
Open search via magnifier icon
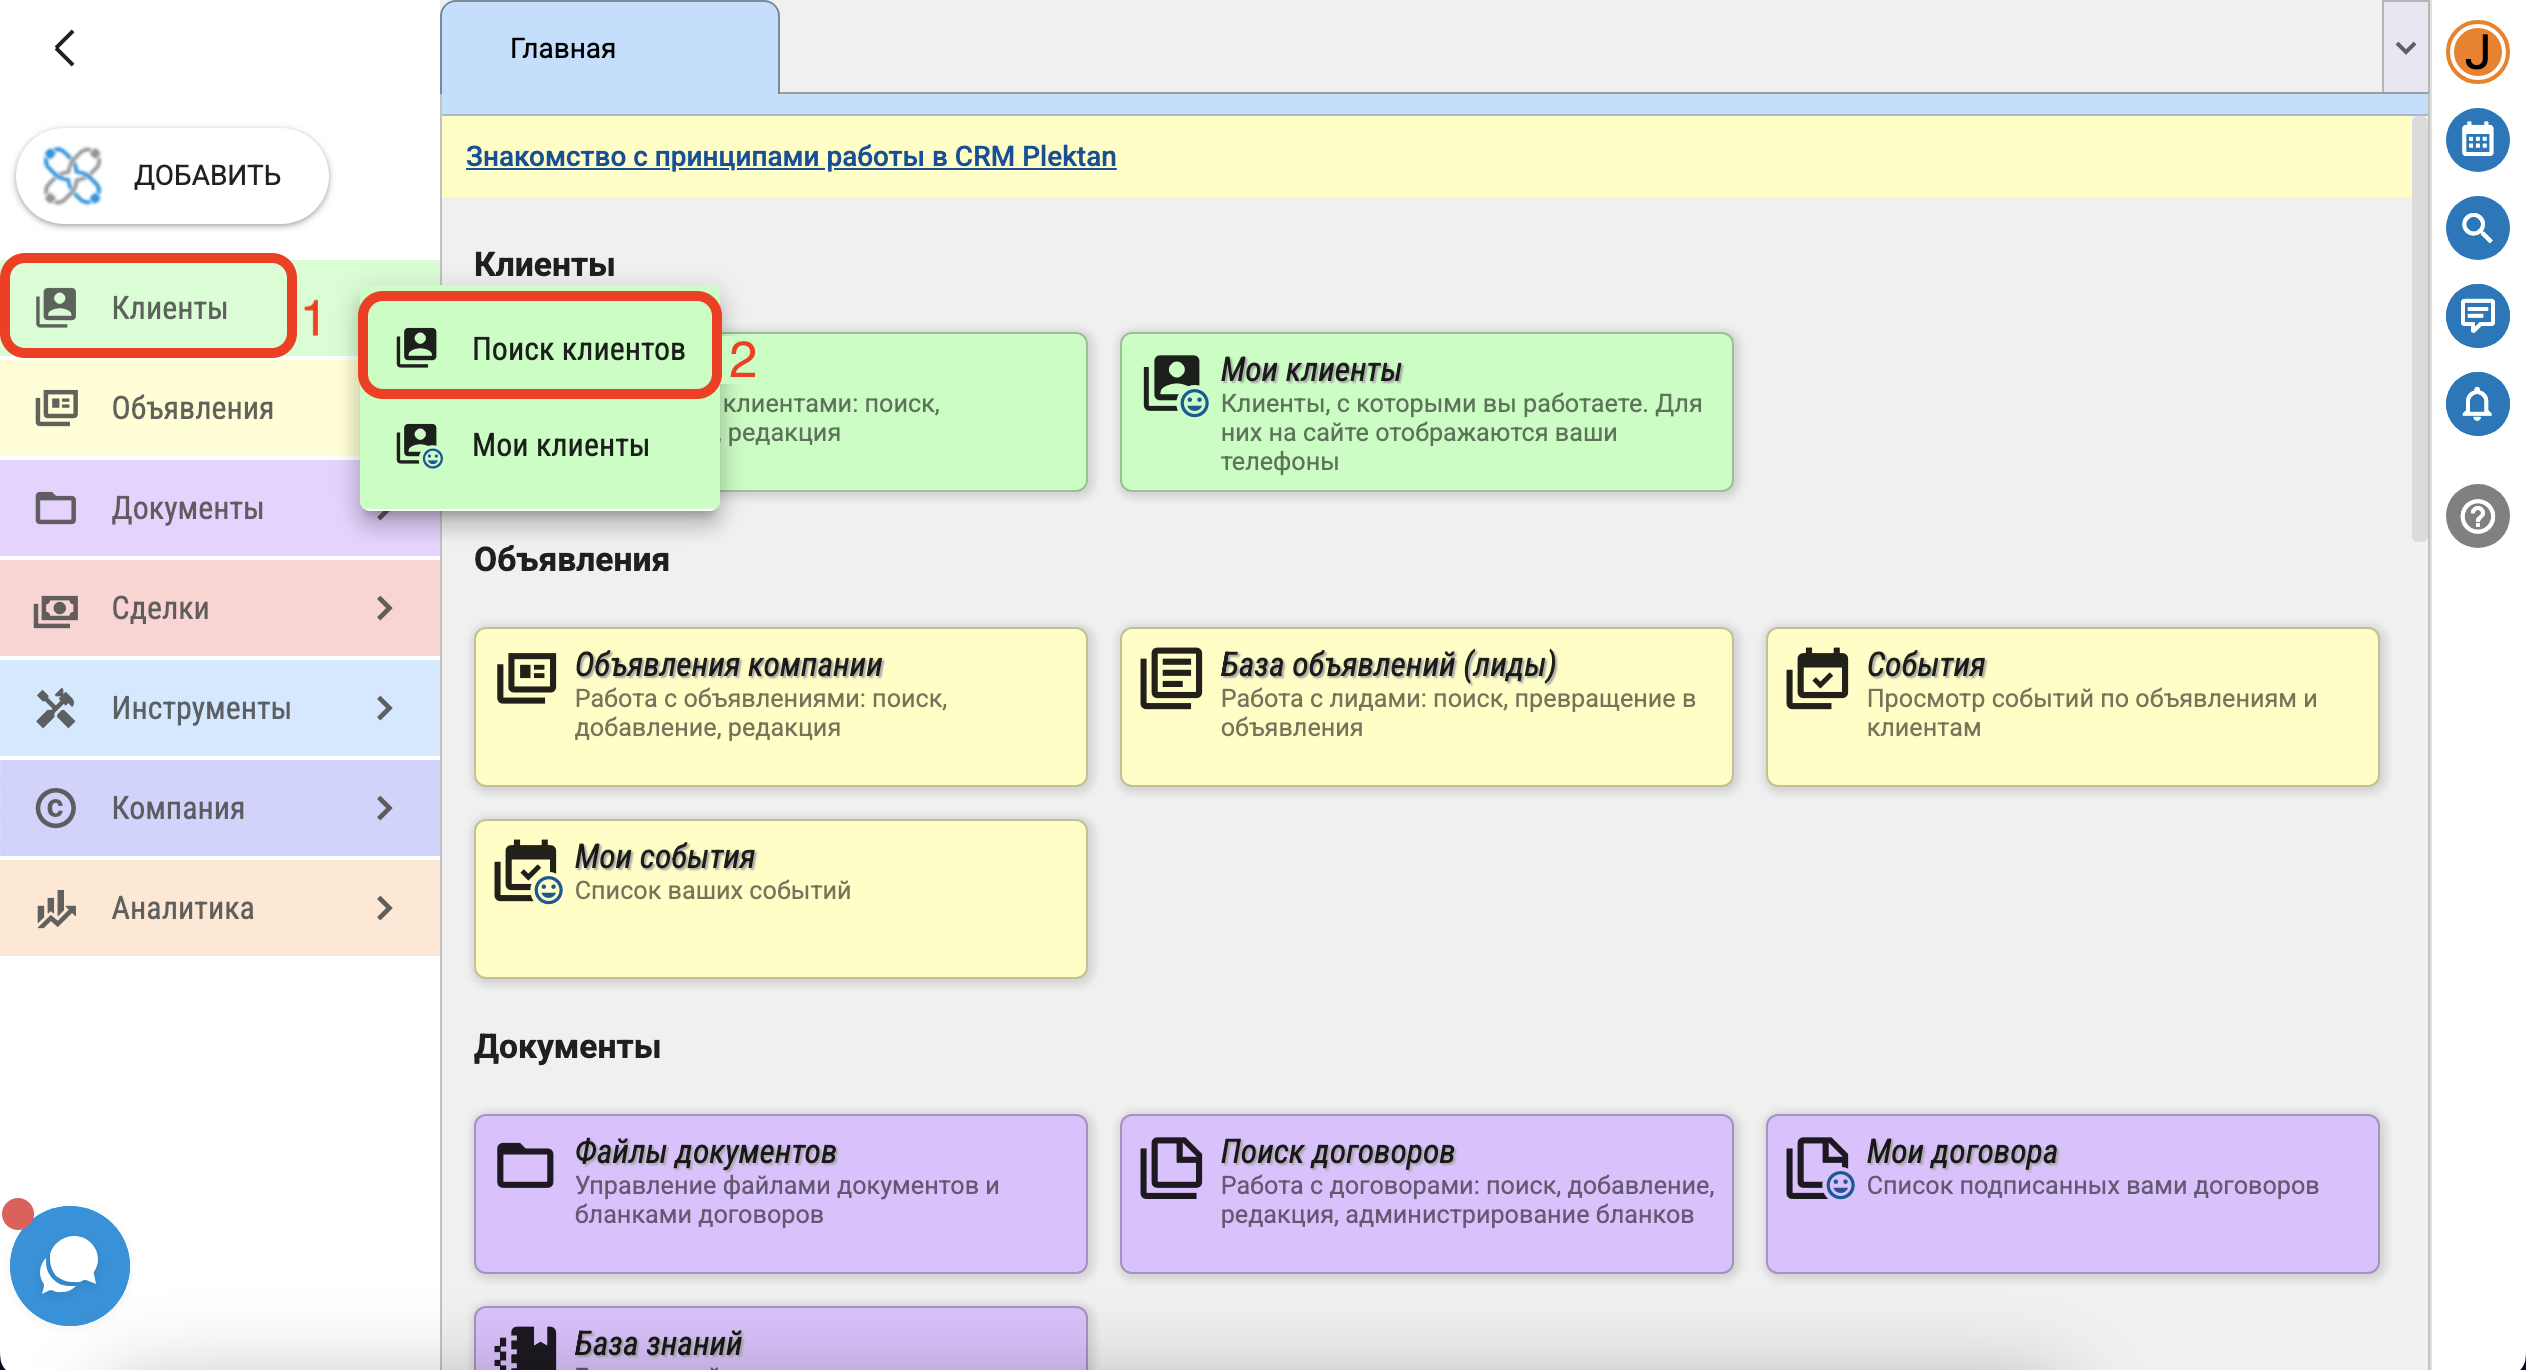2476,229
